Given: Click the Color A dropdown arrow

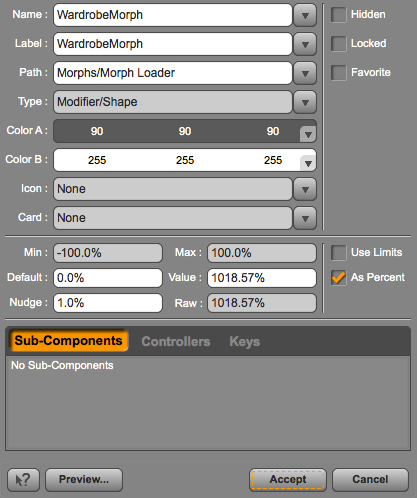Looking at the screenshot, I should 308,134.
